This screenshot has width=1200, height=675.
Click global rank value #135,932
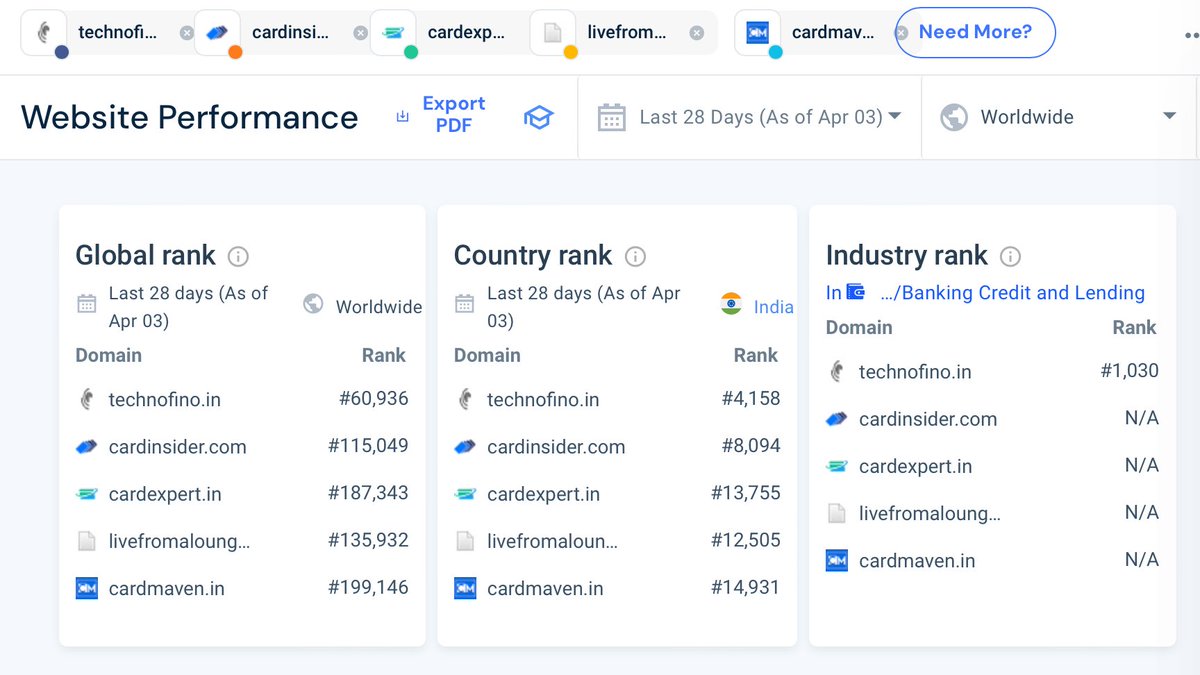click(368, 540)
